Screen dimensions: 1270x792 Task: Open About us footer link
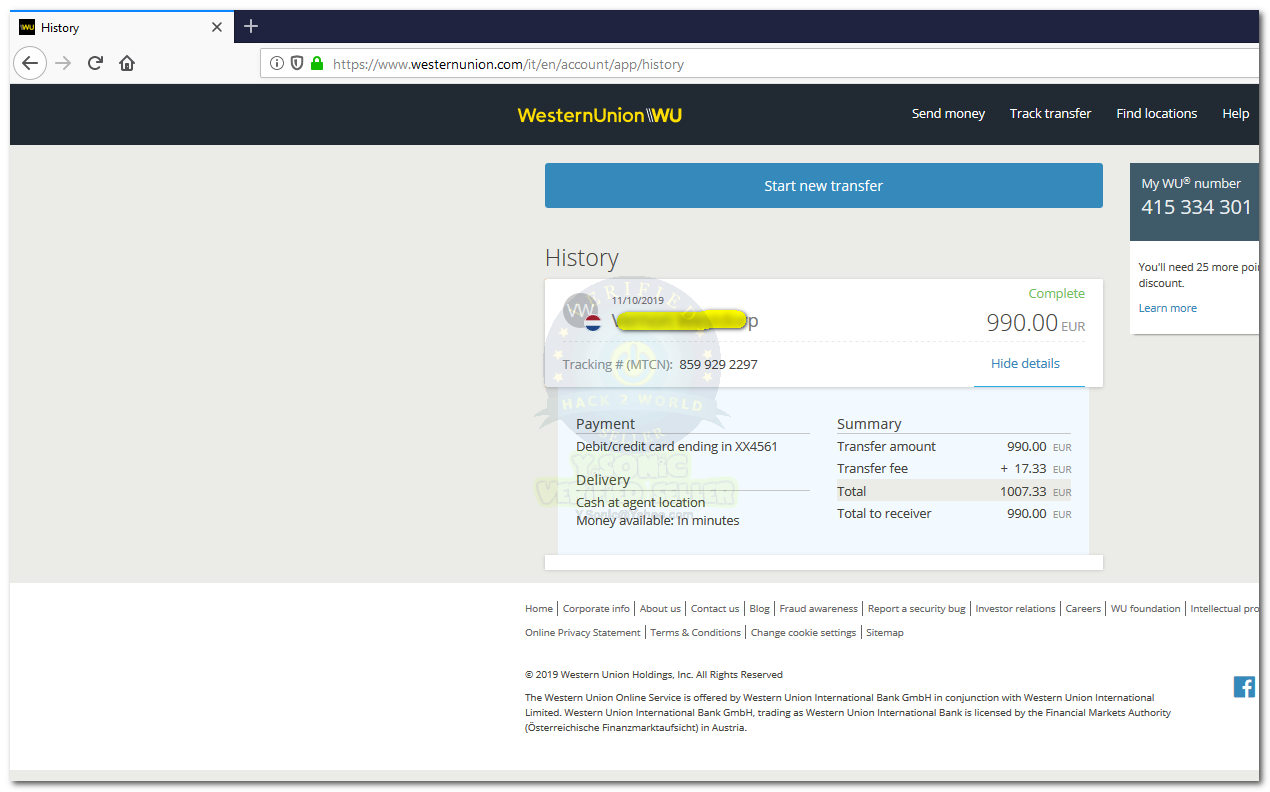660,608
